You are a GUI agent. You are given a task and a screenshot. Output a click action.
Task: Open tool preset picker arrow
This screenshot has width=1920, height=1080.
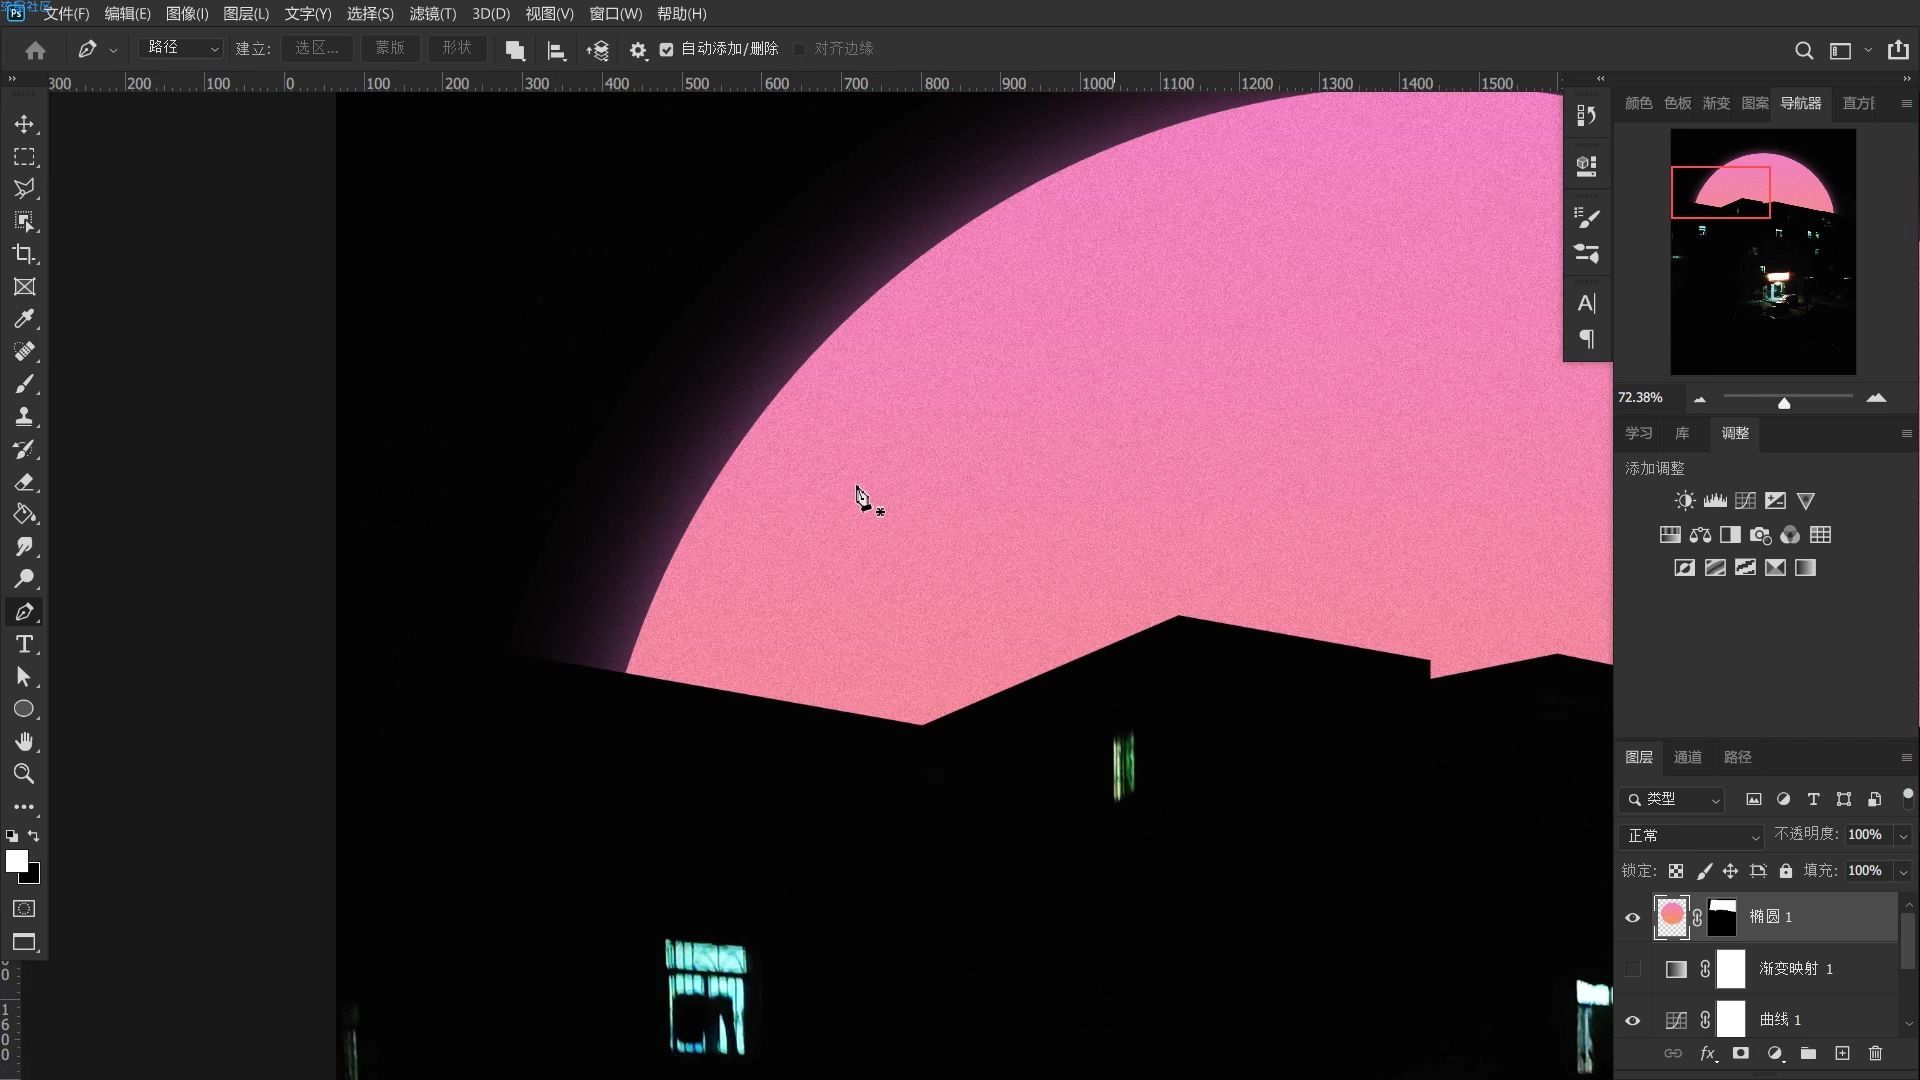pos(113,50)
